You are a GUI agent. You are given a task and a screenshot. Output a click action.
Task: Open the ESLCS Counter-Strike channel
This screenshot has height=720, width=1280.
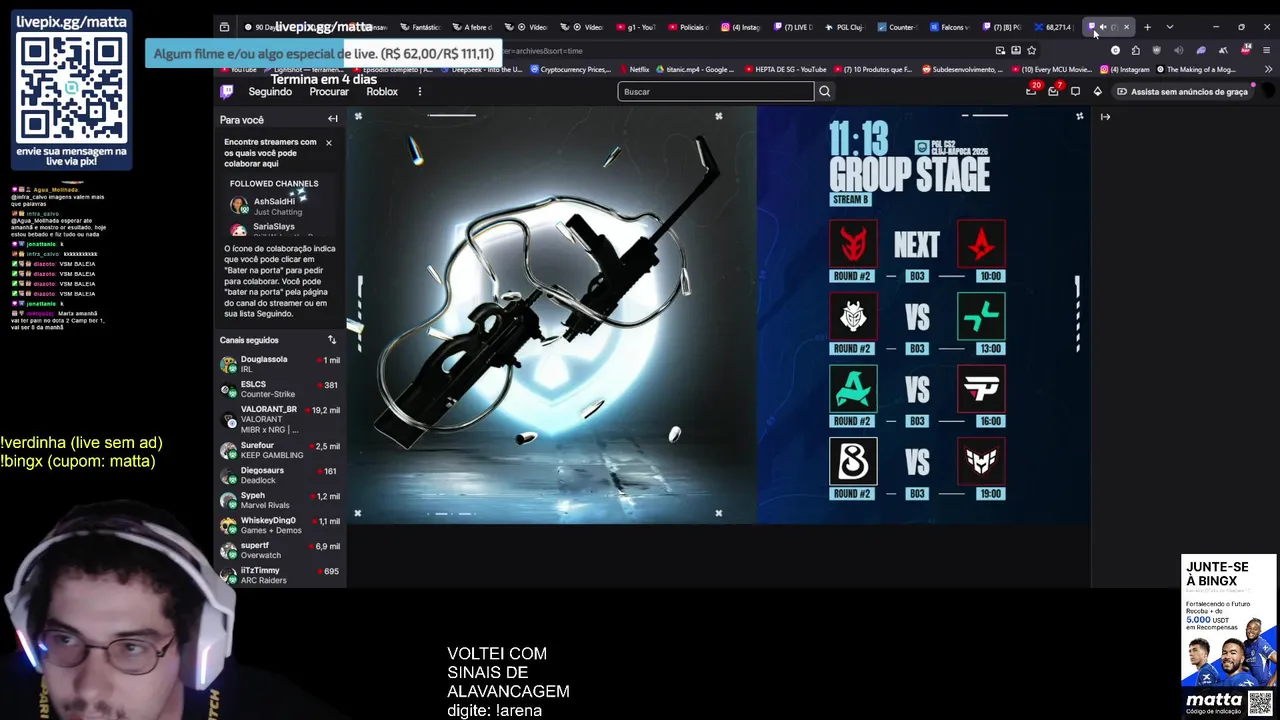280,389
